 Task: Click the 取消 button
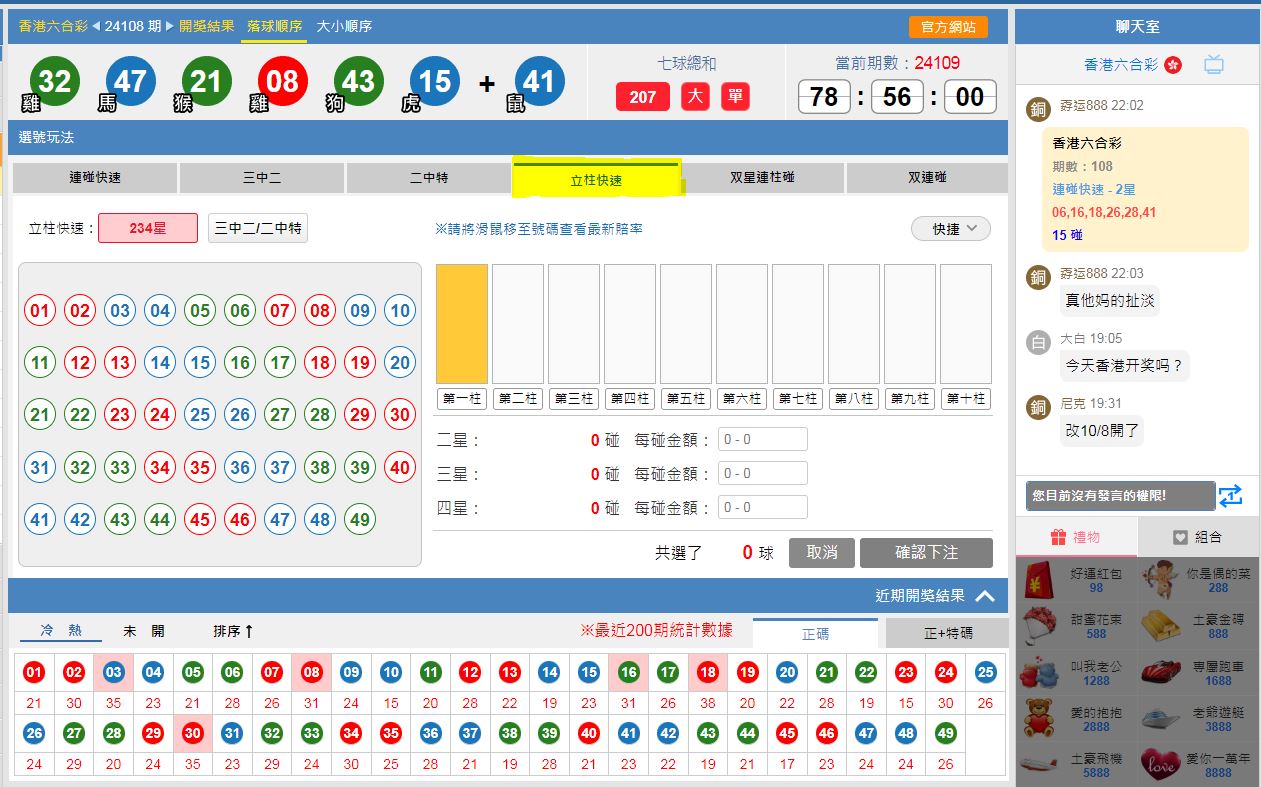(821, 553)
